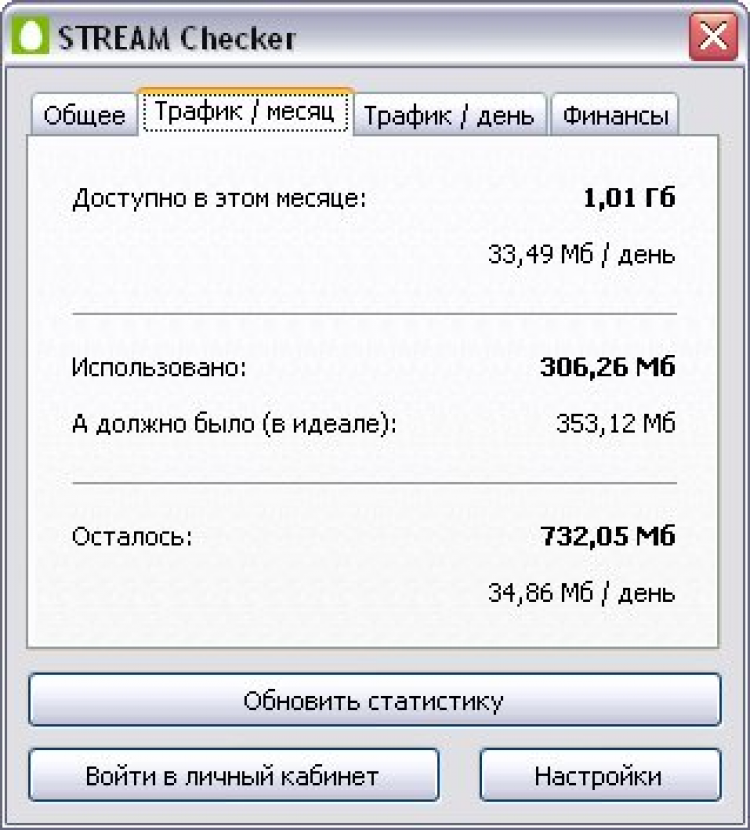Open Настройки settings button
The image size is (750, 830).
click(x=600, y=775)
